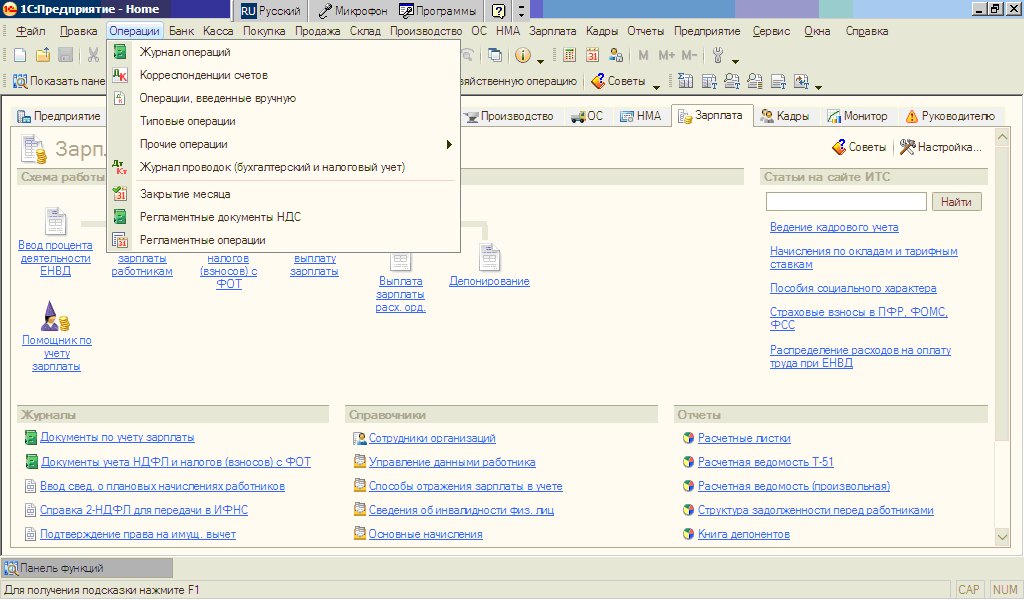
Task: Click Панель функций window button
Action: coord(87,568)
